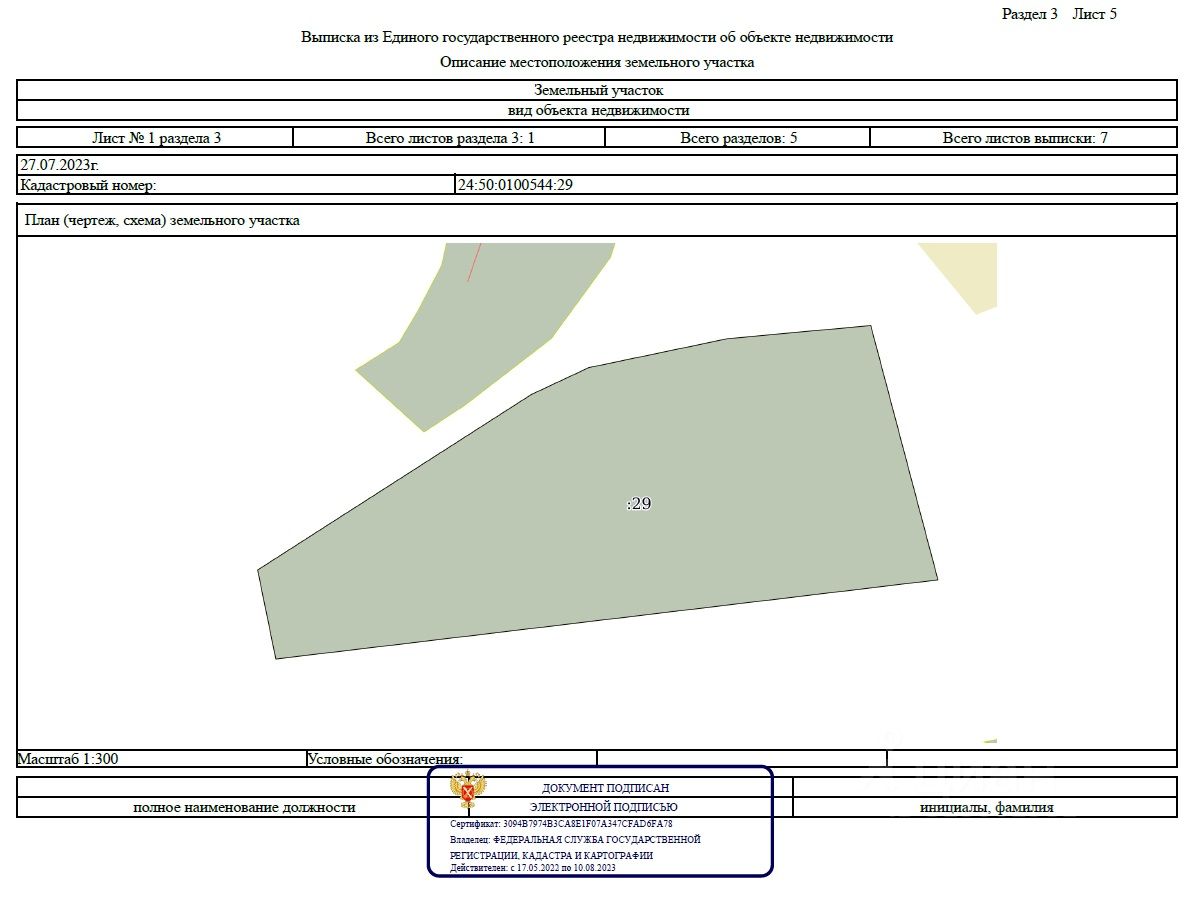Screen dimensions: 1200x900
Task: Click 'Всего листов раздела 3: 1' cell
Action: coord(449,138)
